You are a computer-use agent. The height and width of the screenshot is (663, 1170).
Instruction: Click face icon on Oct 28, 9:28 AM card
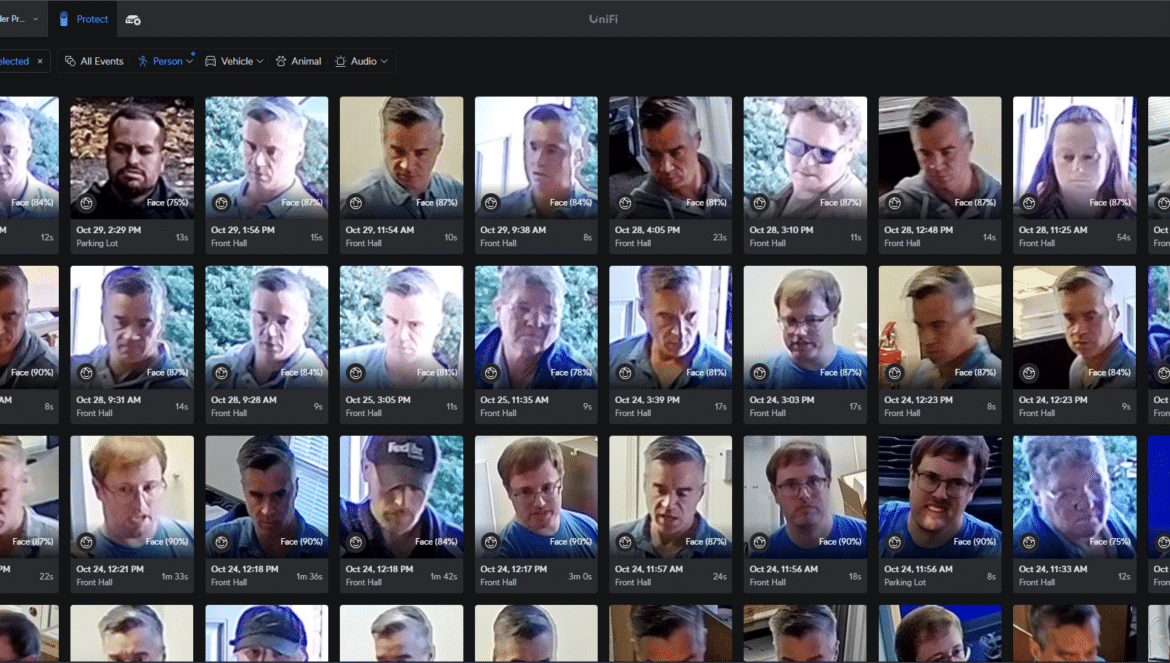221,372
